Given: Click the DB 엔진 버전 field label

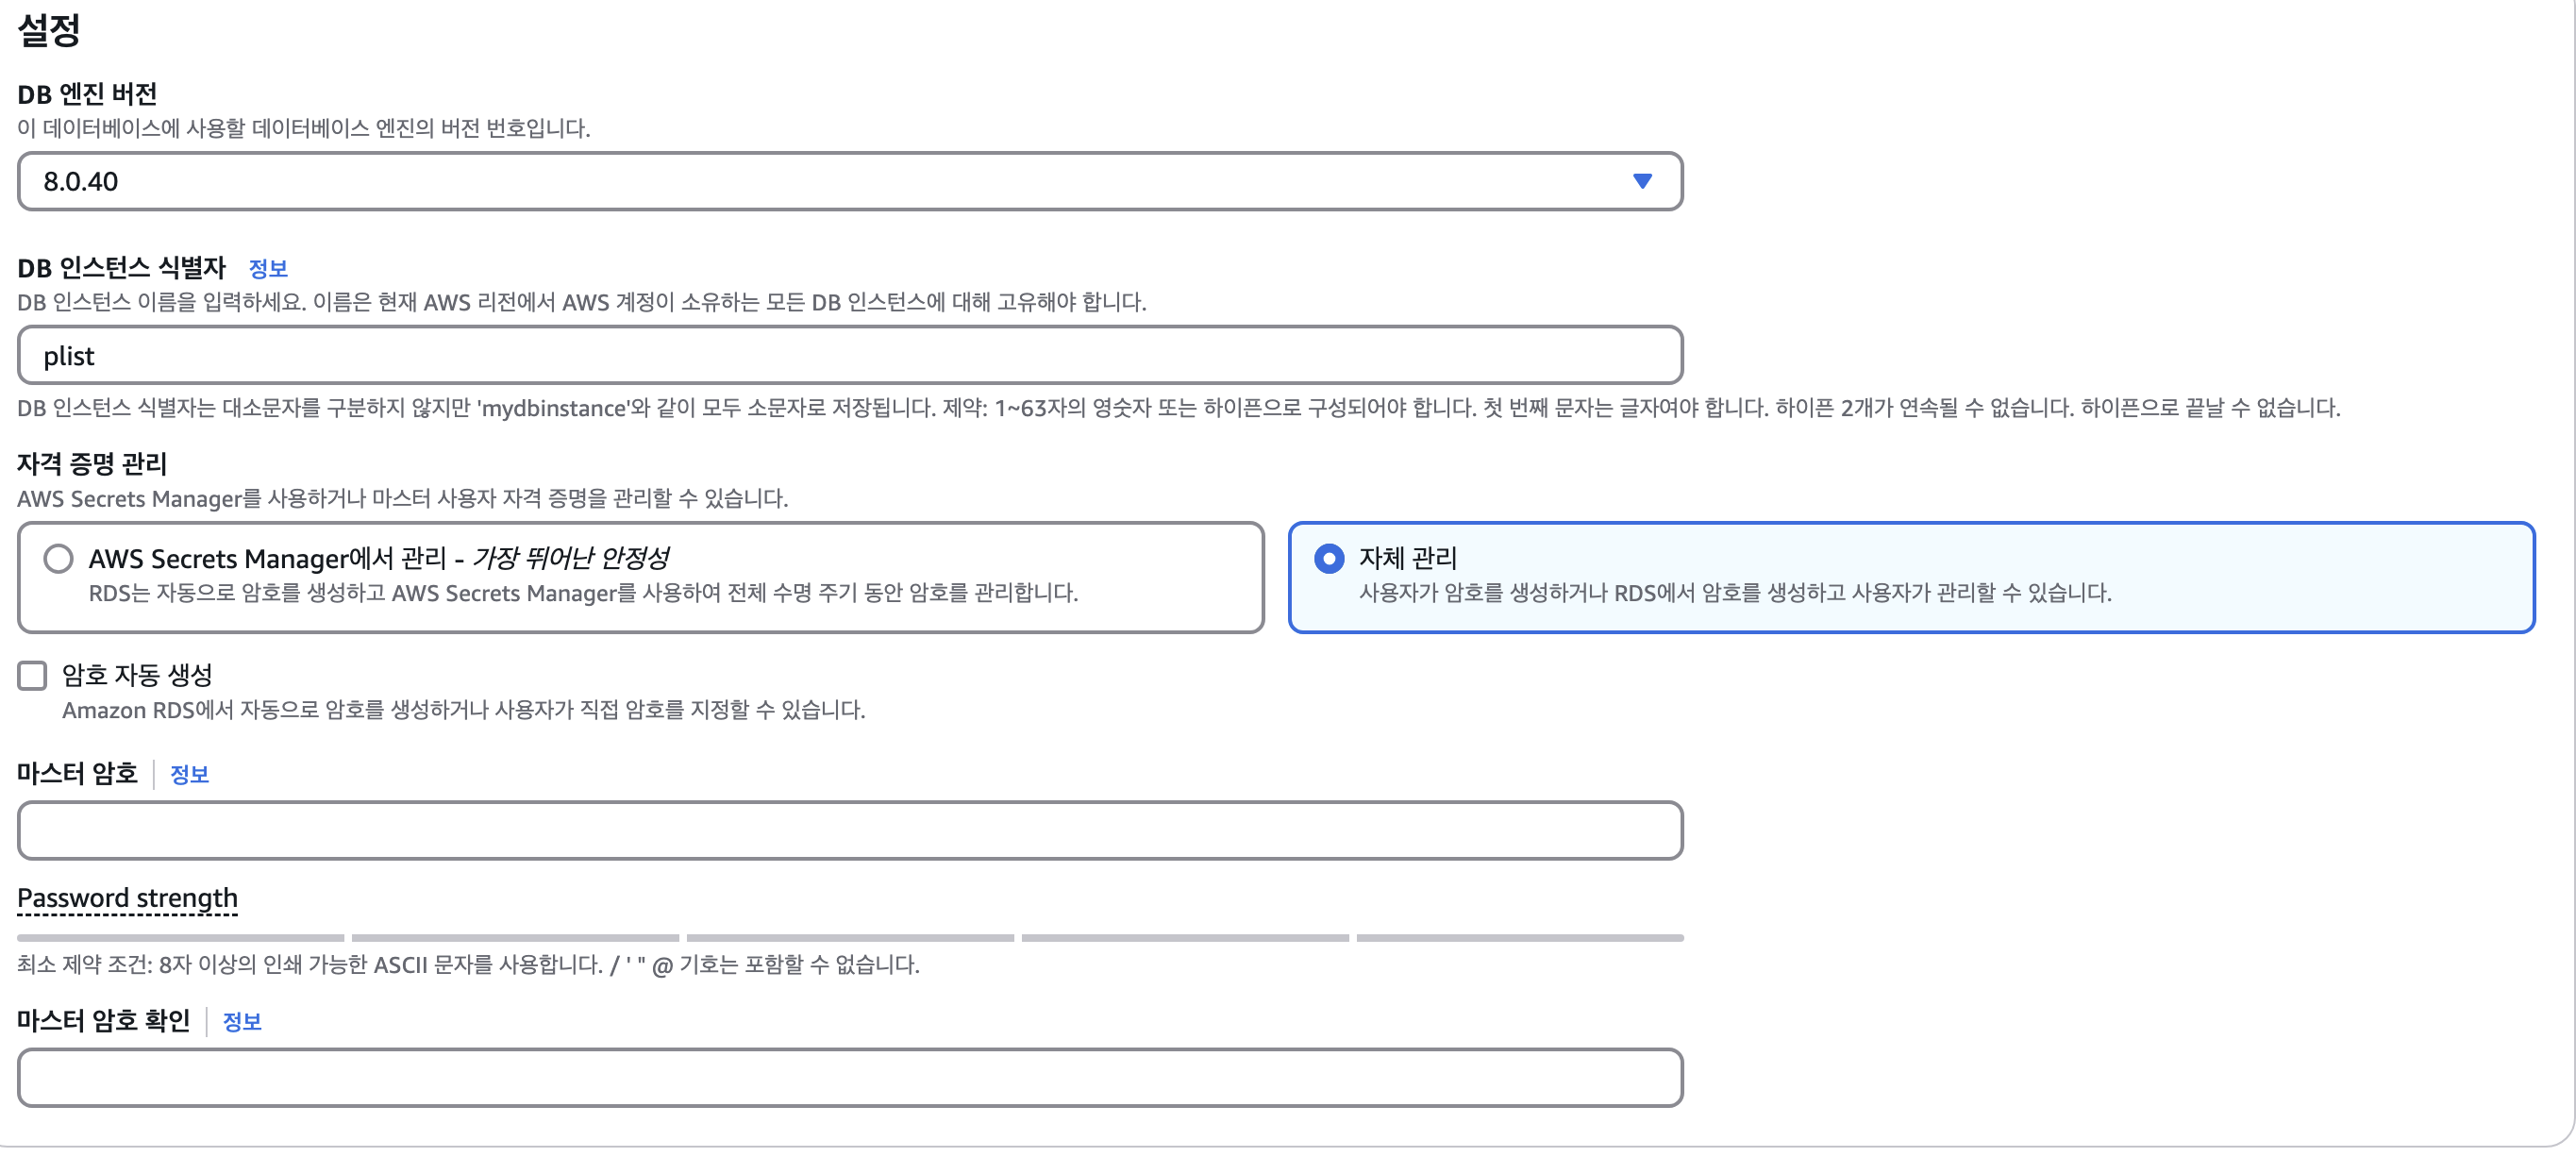Looking at the screenshot, I should [88, 94].
